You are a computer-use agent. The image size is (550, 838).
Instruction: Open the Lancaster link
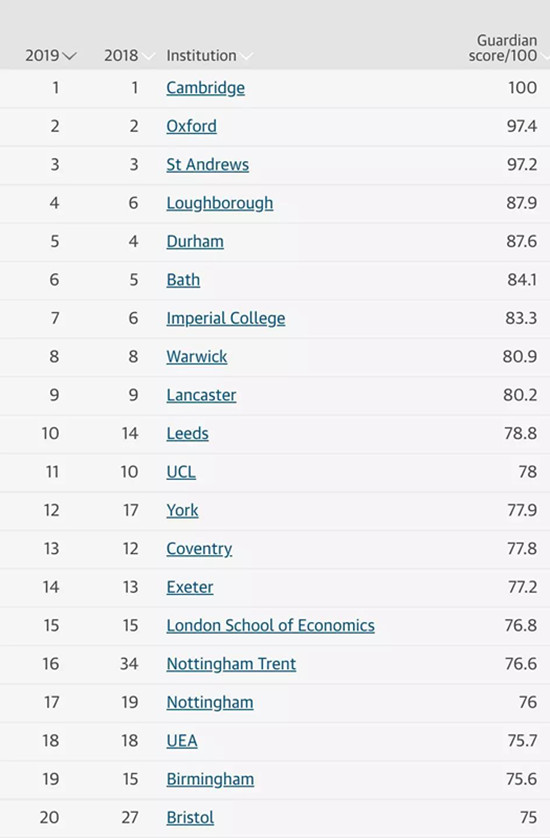click(201, 395)
